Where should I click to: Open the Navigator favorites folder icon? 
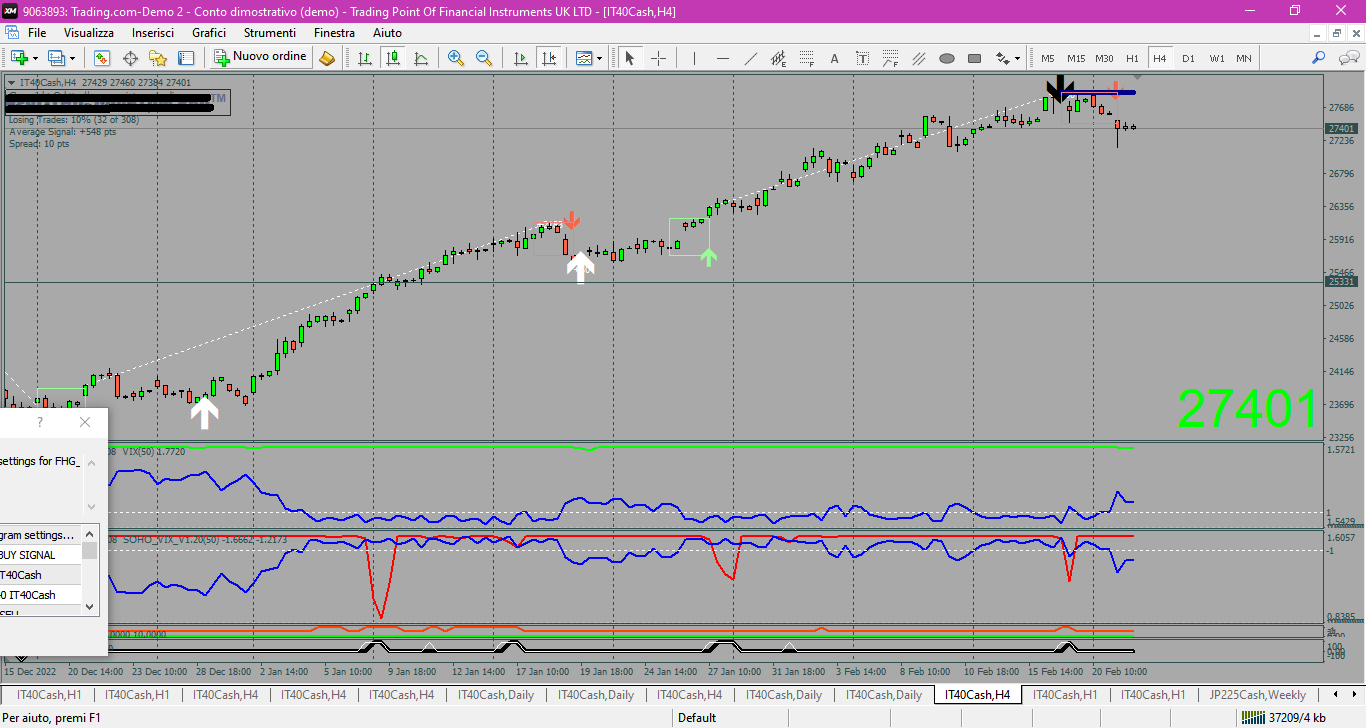pos(158,58)
